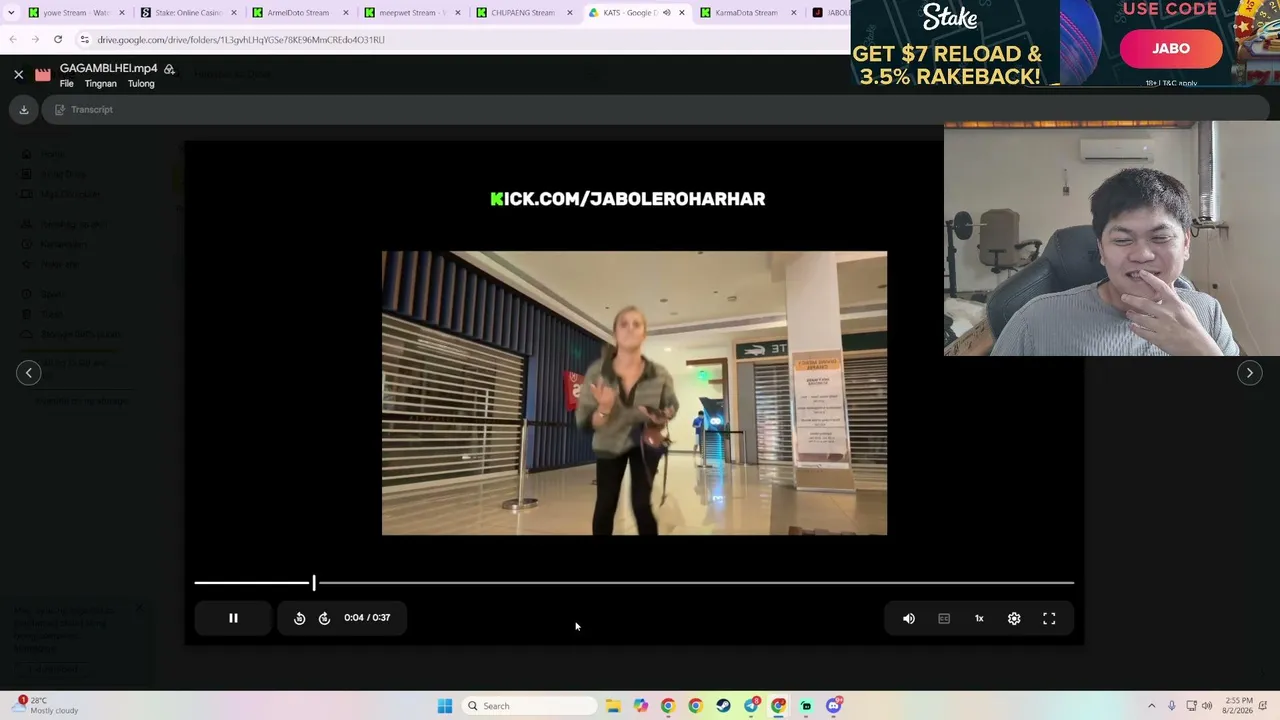Click the video frame in the player

[634, 393]
